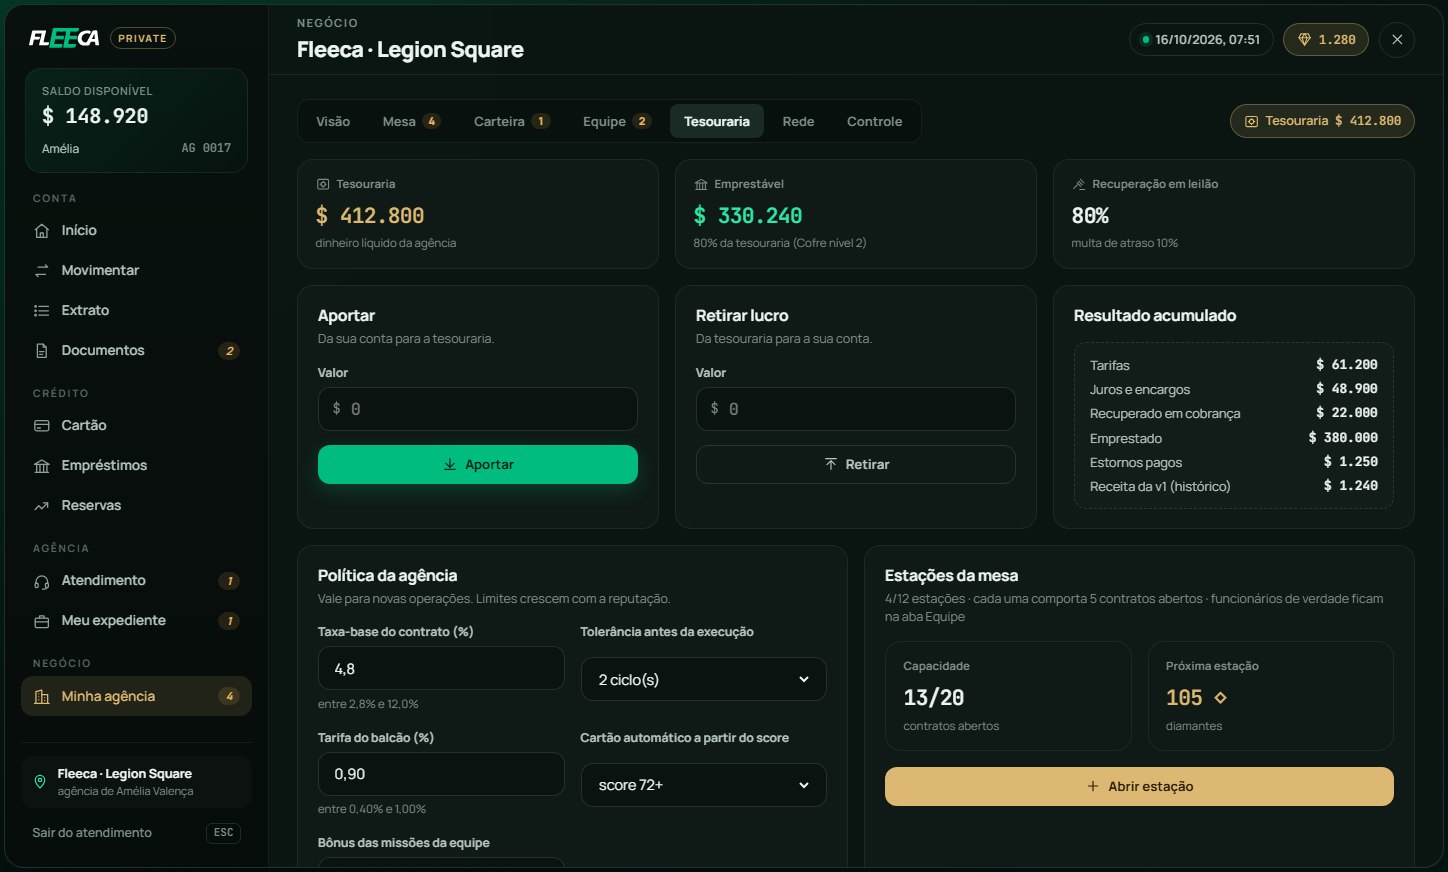The image size is (1448, 872).
Task: Click the 16/10/2026, 07:51 date indicator
Action: coord(1201,40)
